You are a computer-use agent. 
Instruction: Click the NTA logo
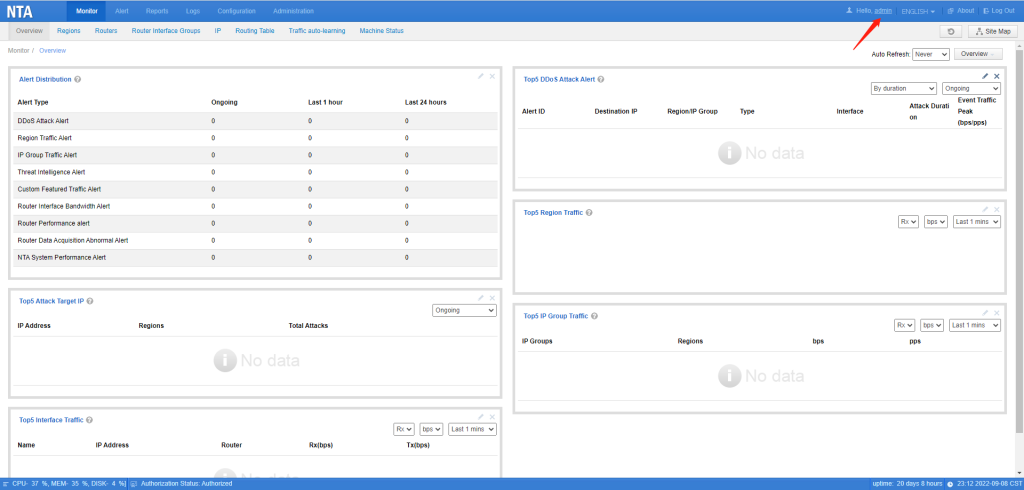pos(20,11)
